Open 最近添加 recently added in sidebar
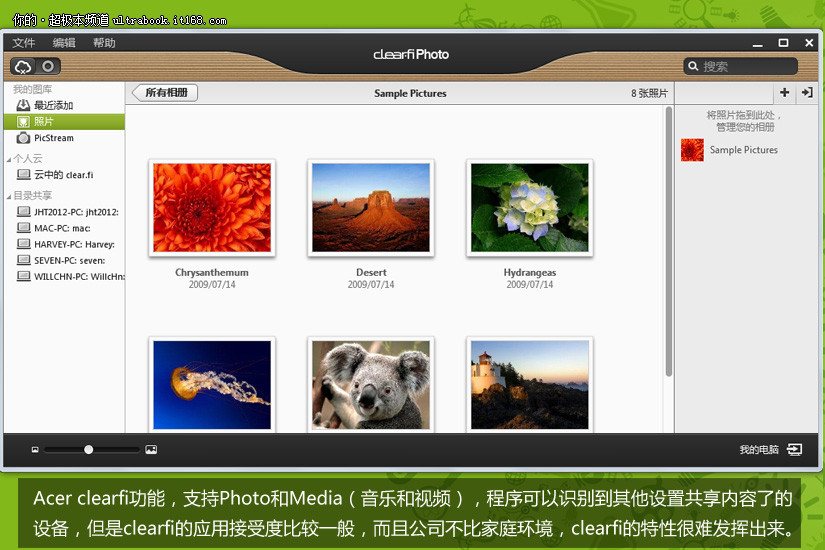The height and width of the screenshot is (550, 825). point(53,105)
